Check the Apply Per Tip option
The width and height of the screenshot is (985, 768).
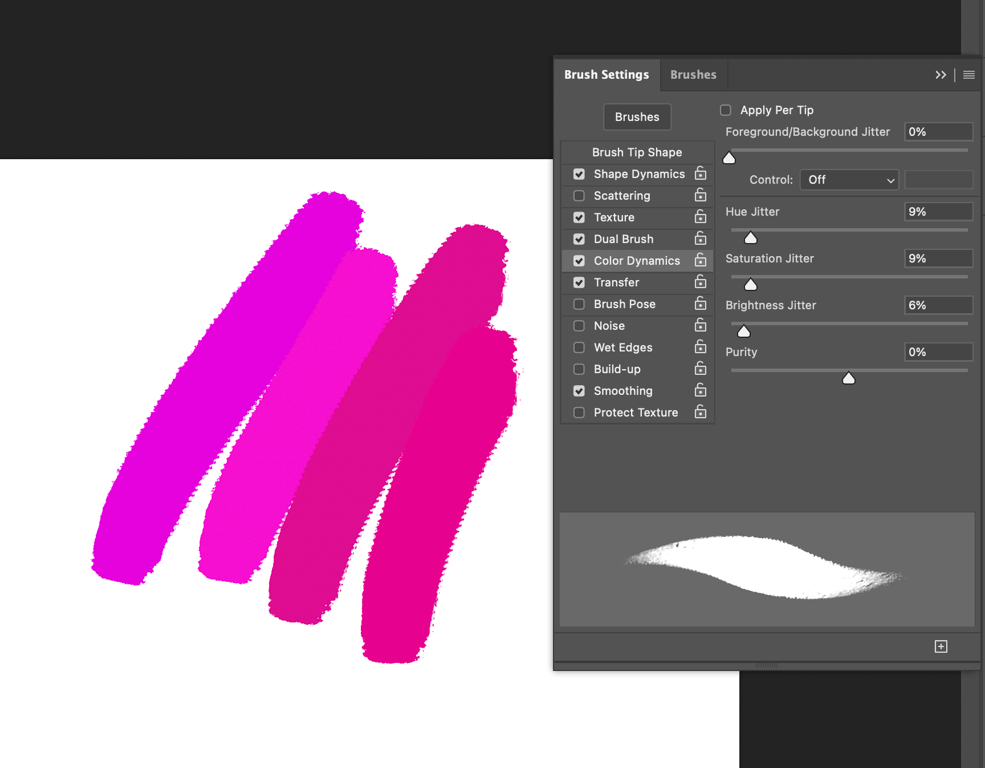tap(726, 110)
